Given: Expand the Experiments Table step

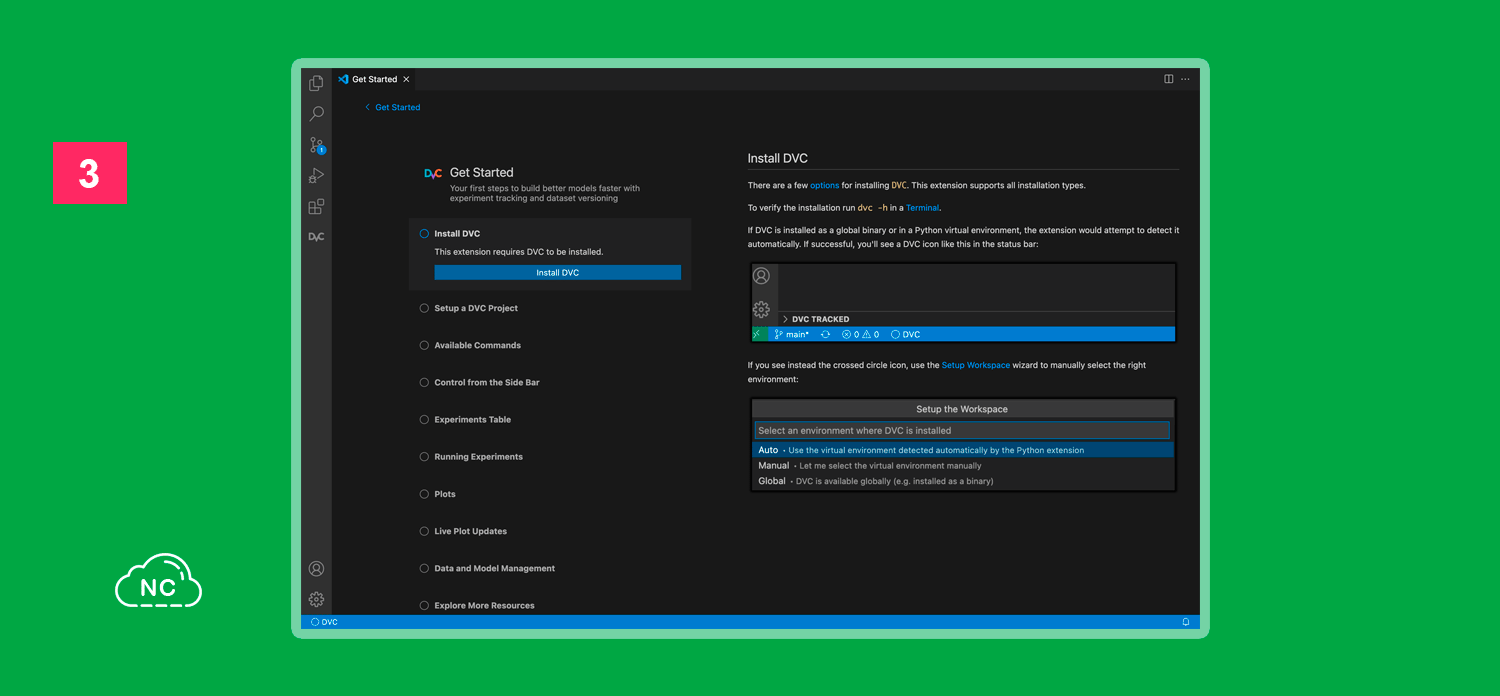Looking at the screenshot, I should pos(472,420).
